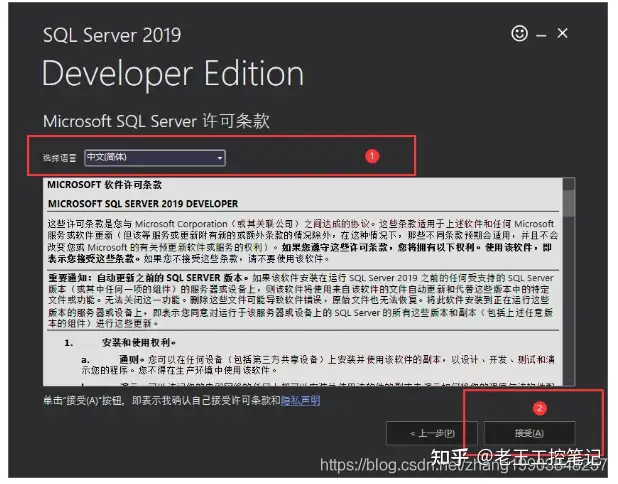618x484 pixels.
Task: Minimize the SQL Server installer window
Action: [x=541, y=36]
